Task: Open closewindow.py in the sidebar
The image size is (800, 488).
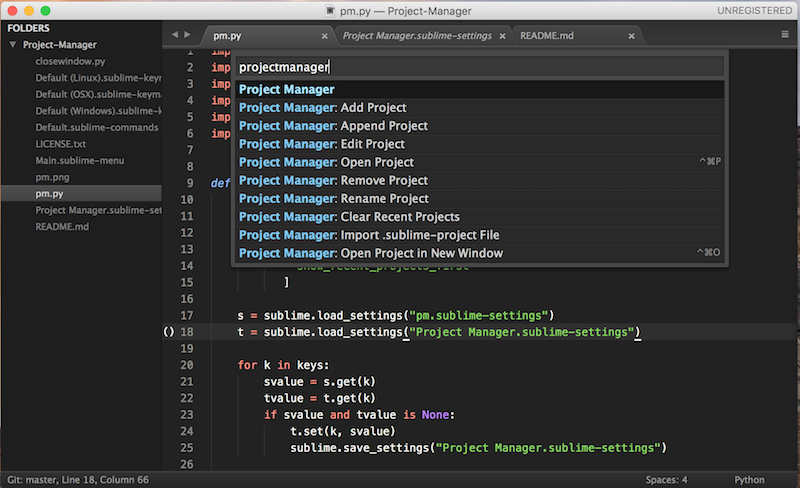Action: point(70,61)
